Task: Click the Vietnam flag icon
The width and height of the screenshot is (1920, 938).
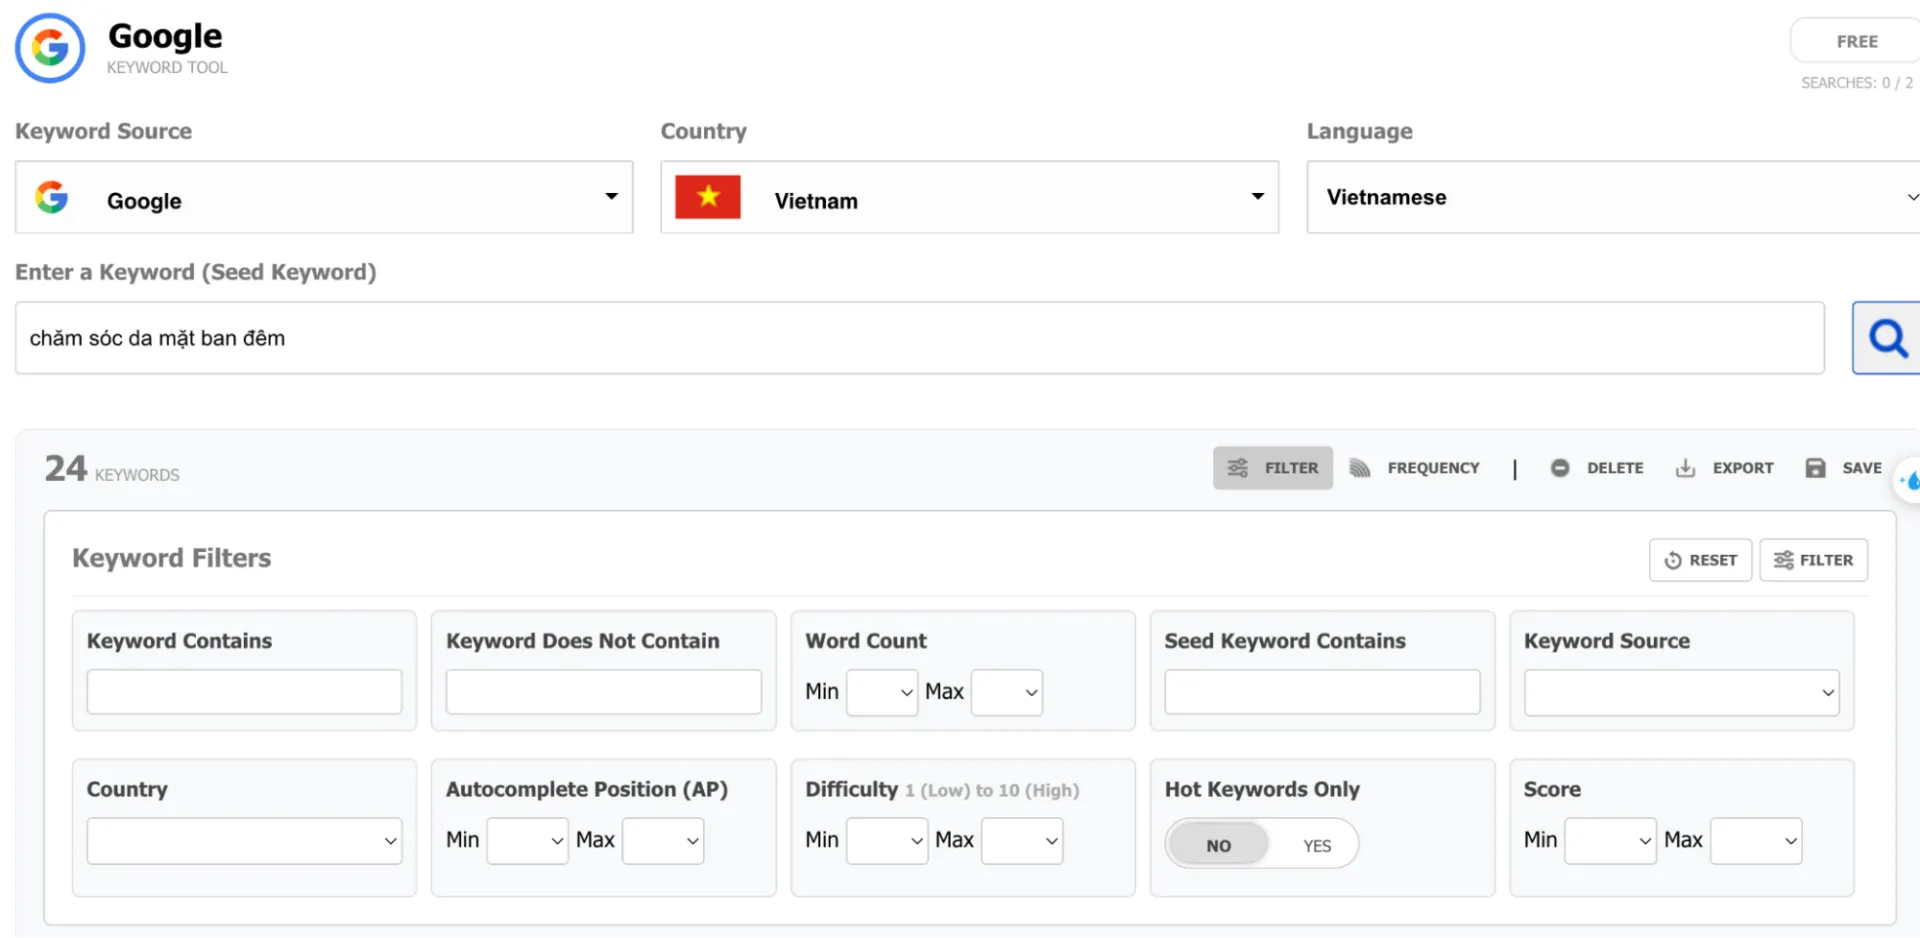Action: 708,197
